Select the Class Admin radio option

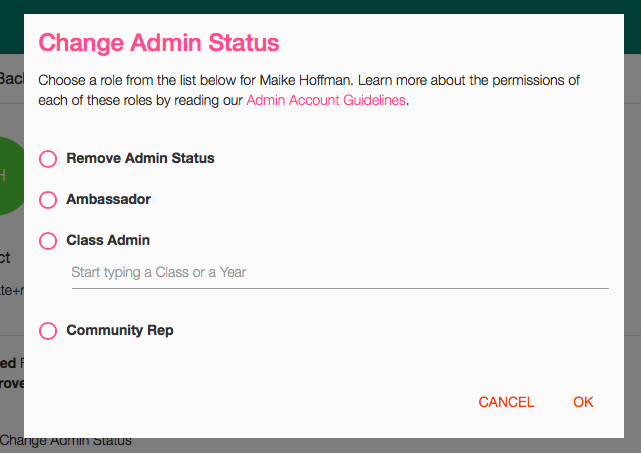tap(48, 240)
